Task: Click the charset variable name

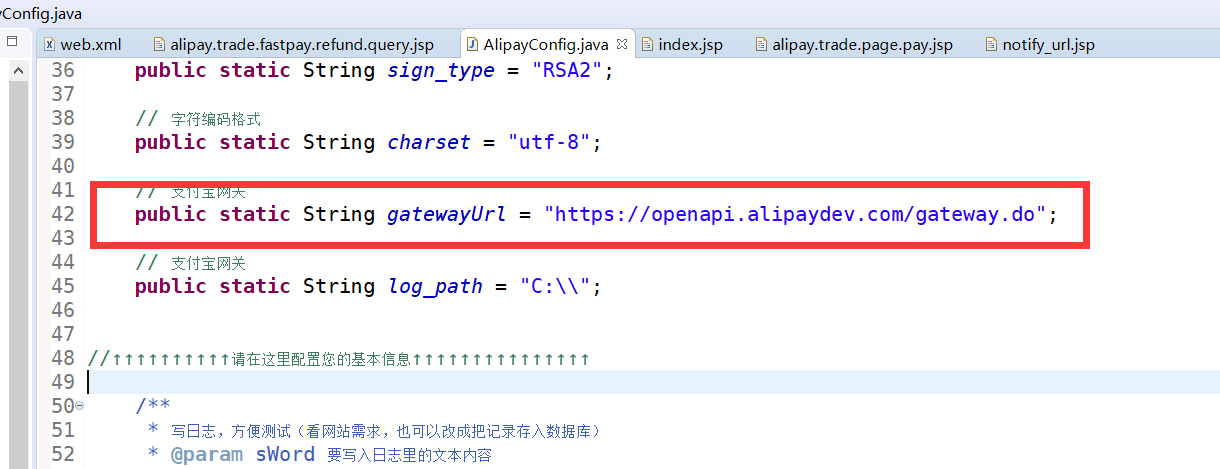Action: [429, 142]
